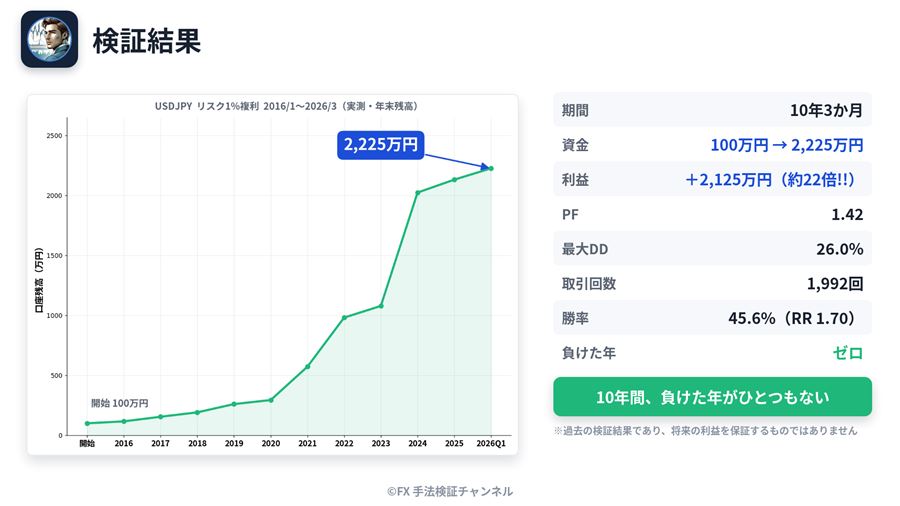
Task: Click the 2026Q1 data point on the line
Action: coord(491,168)
